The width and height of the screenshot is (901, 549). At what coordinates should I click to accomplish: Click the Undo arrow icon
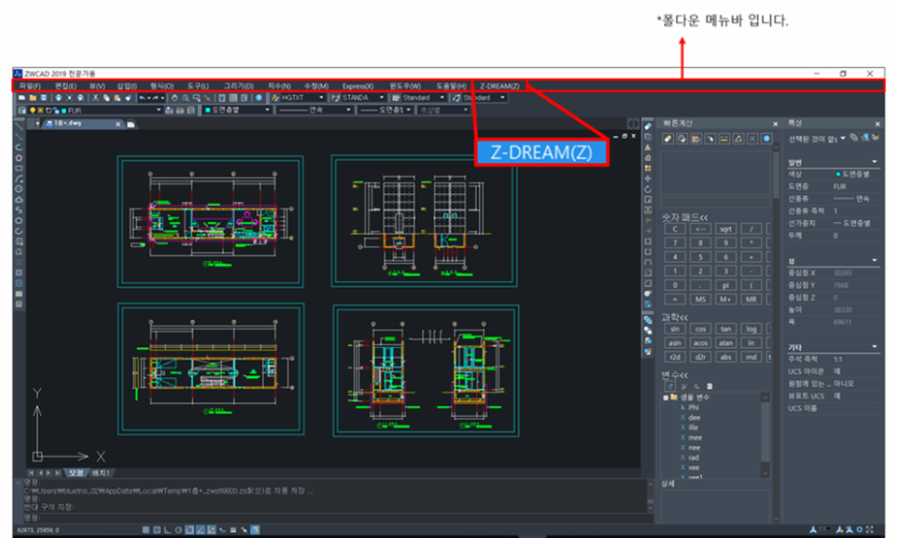pyautogui.click(x=142, y=98)
